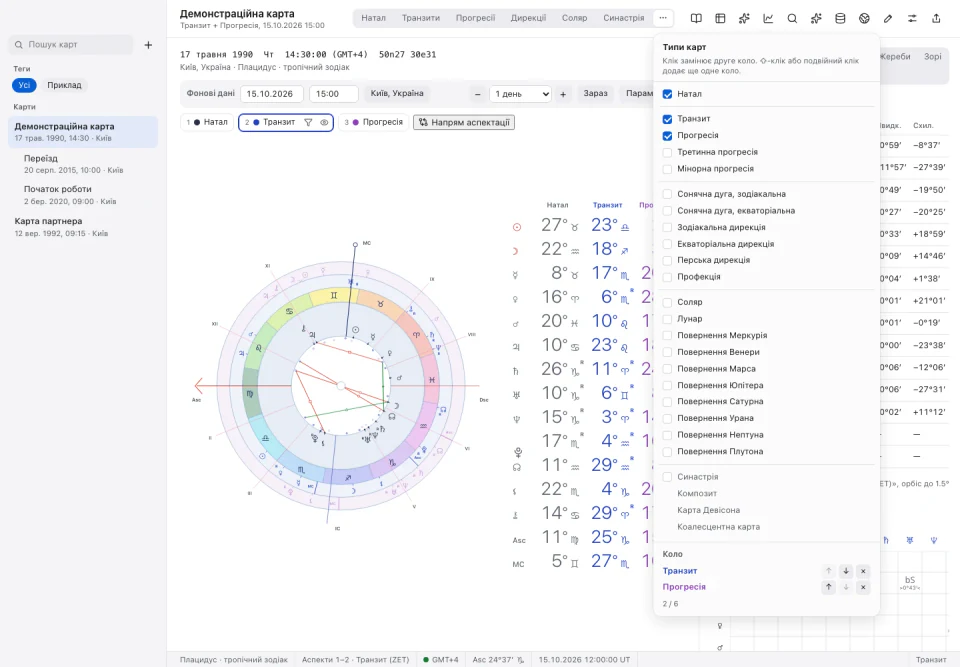960x667 pixels.
Task: Open the book reference icon in toolbar
Action: 696,18
